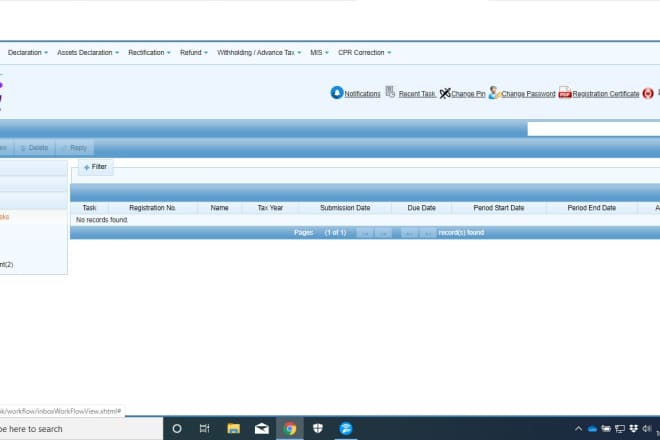Viewport: 660px width, 440px height.
Task: Open the Refund menu
Action: (x=194, y=52)
